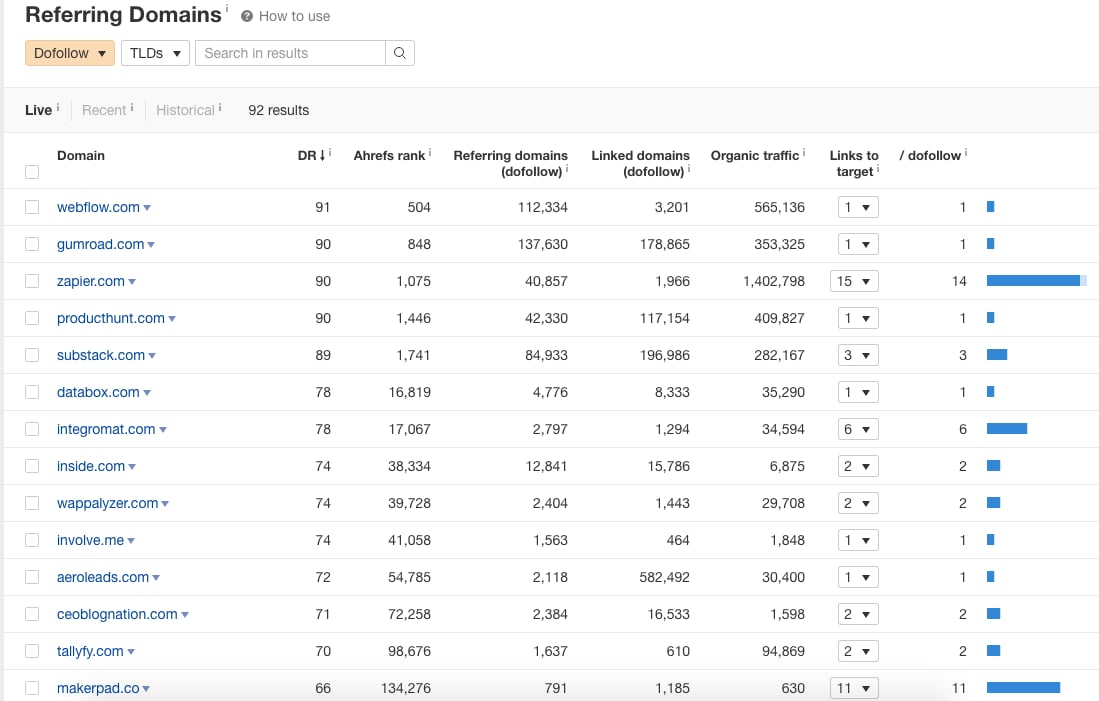The height and width of the screenshot is (701, 1099).
Task: Click gumroad.com referring domains value 137,630
Action: point(542,244)
